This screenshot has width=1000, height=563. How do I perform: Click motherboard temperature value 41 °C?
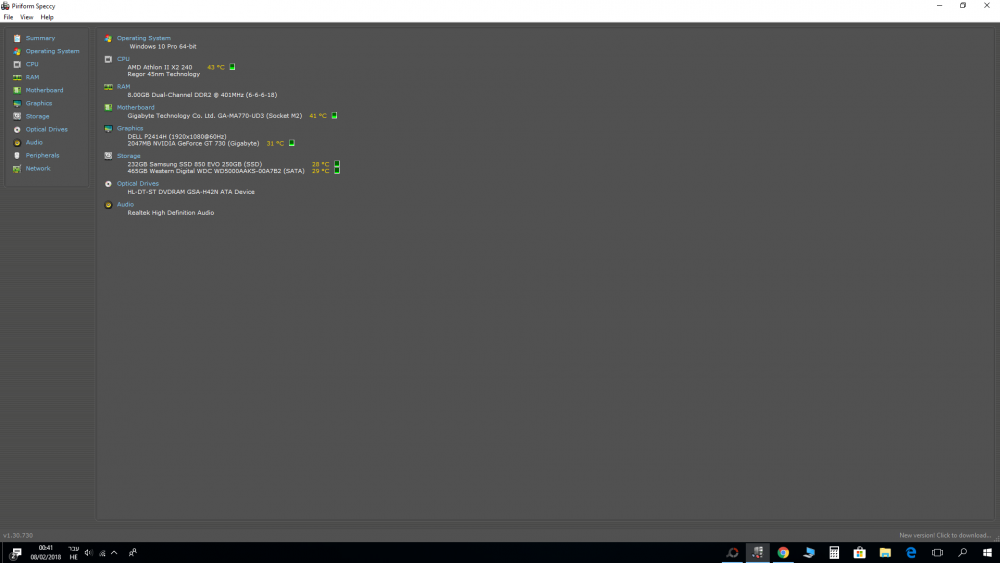pyautogui.click(x=318, y=116)
